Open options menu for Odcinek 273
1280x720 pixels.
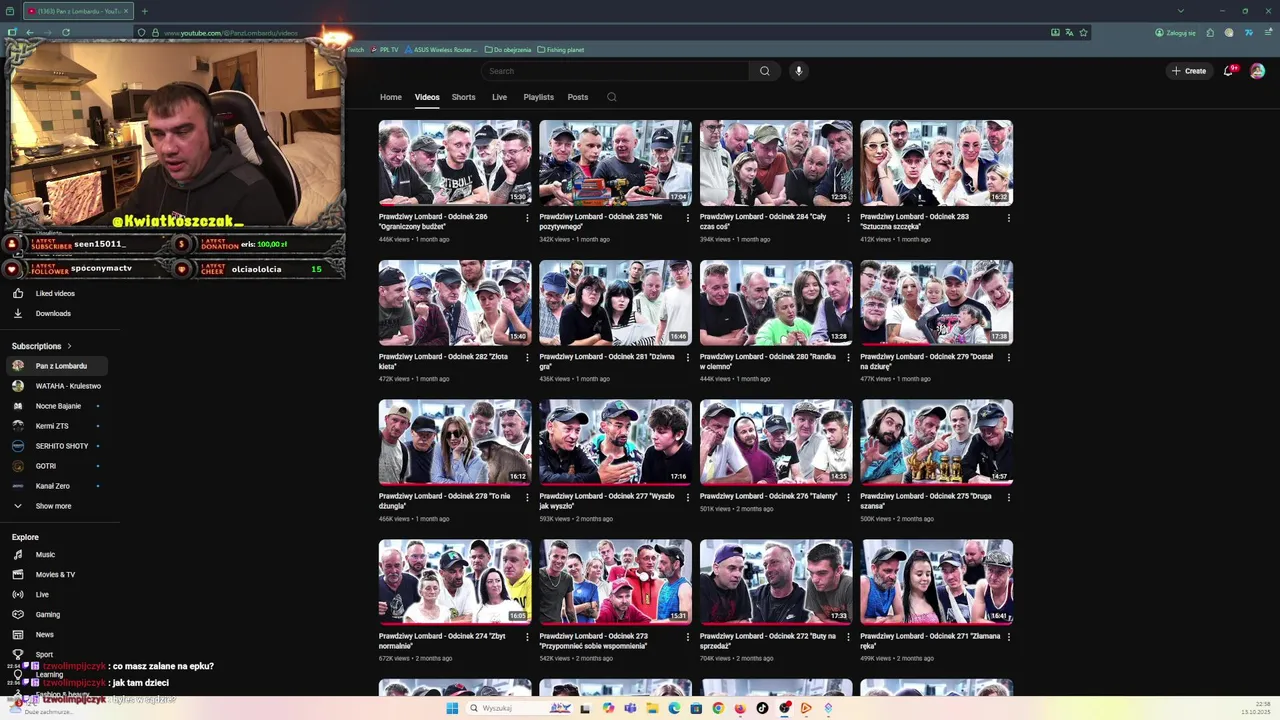tap(687, 637)
